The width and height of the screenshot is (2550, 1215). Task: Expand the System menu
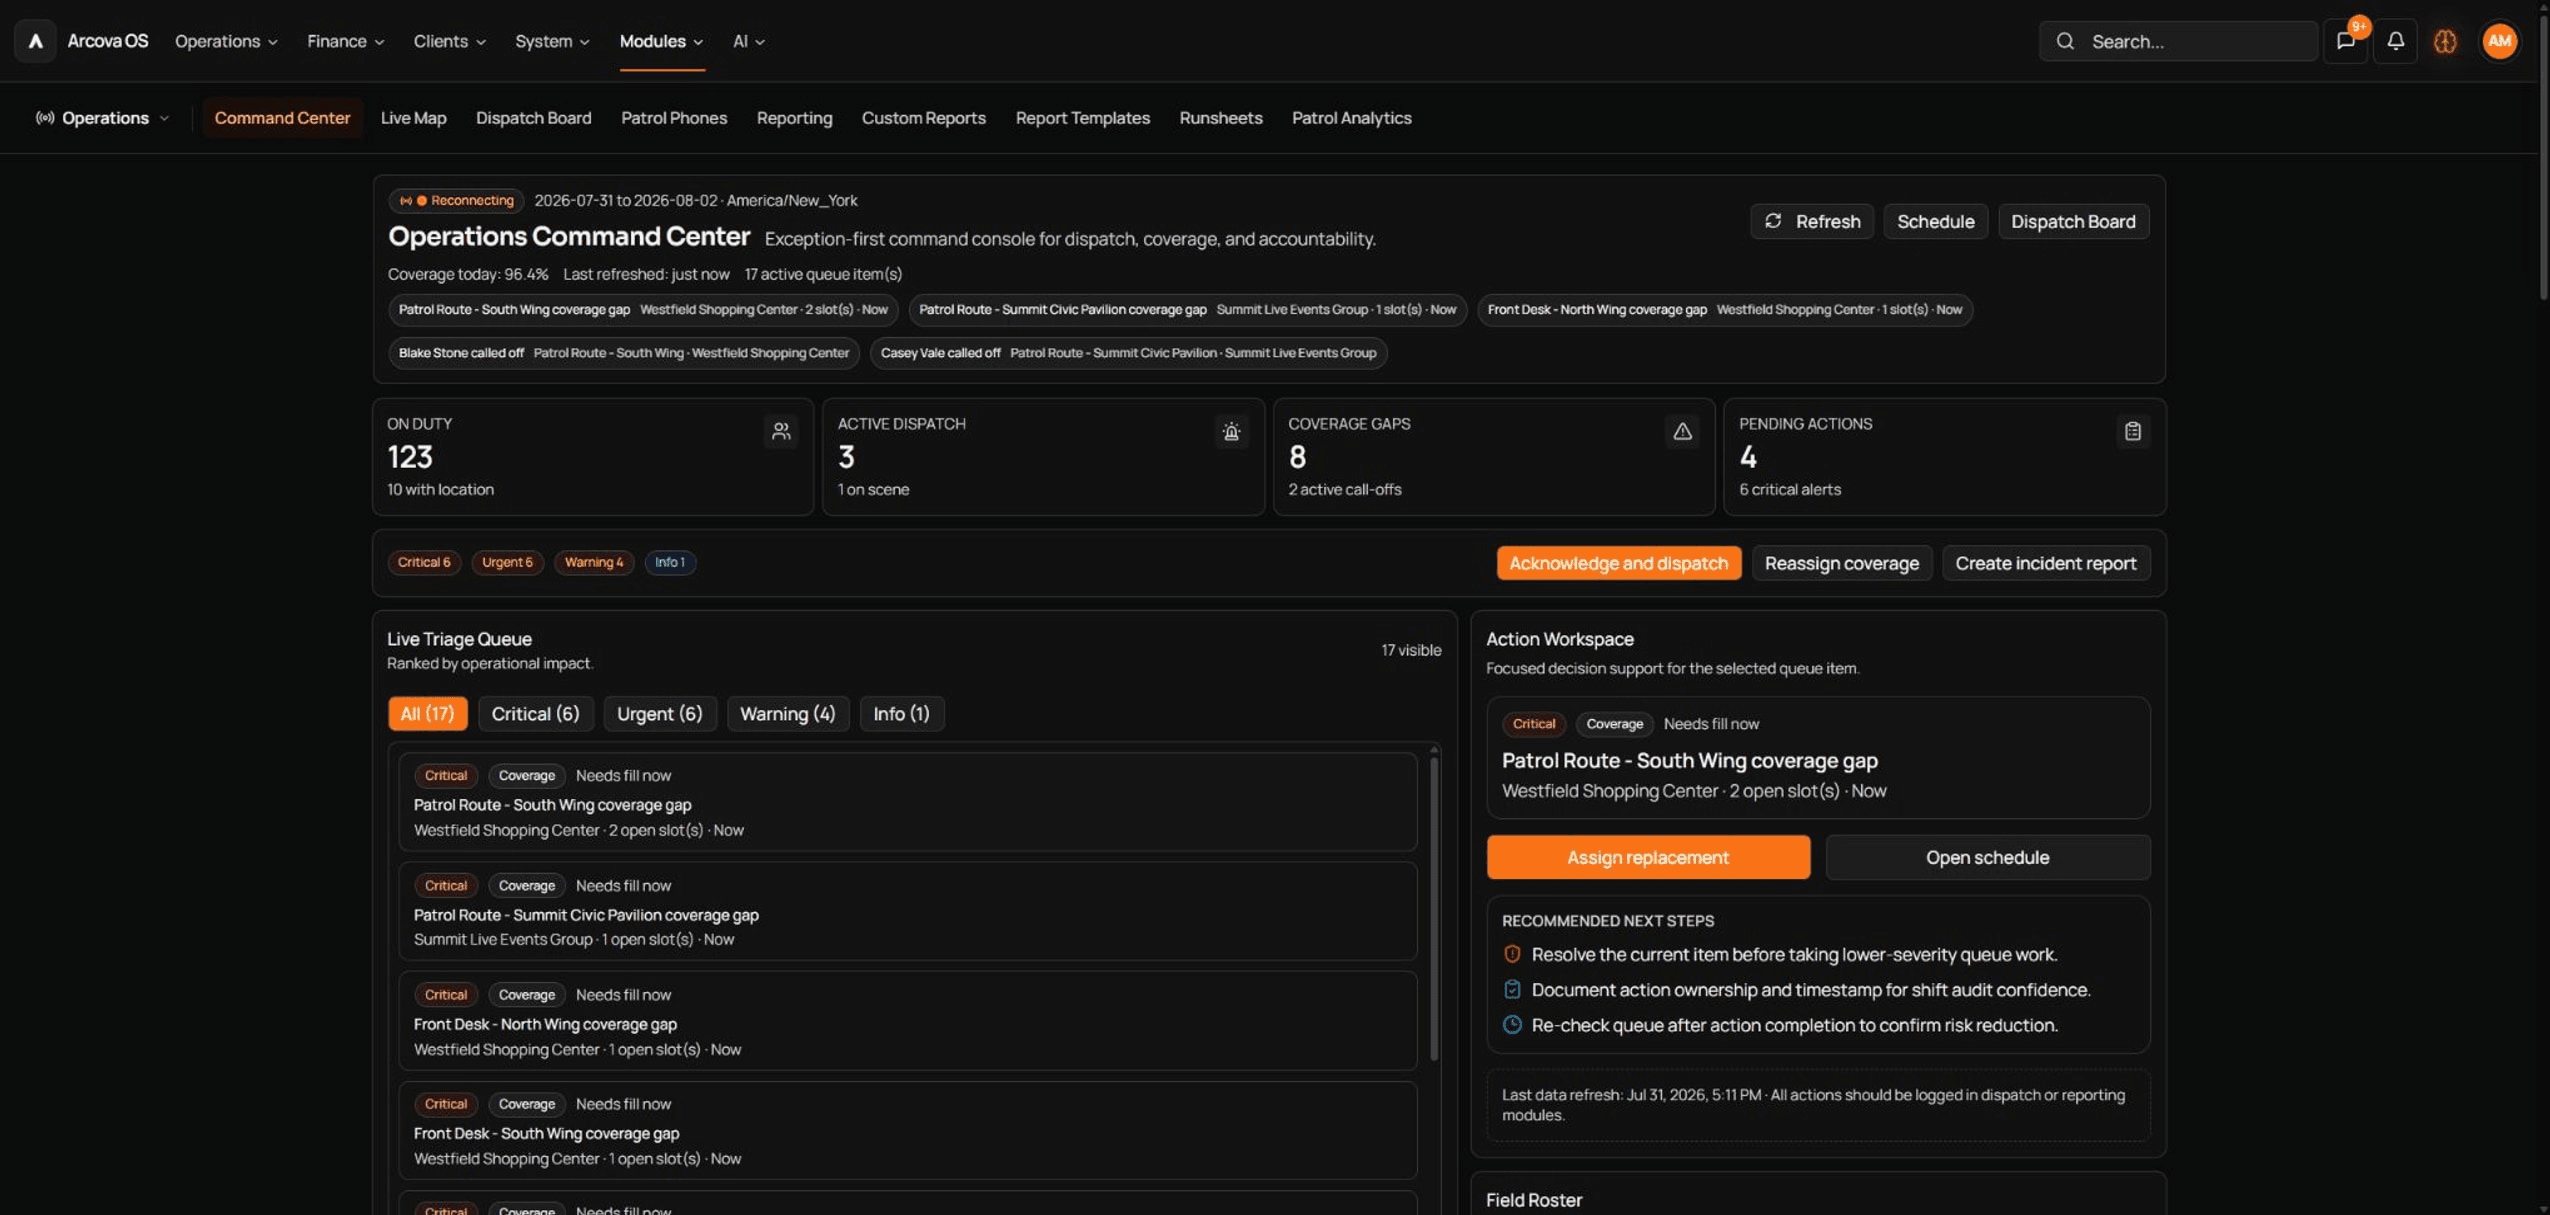pyautogui.click(x=552, y=41)
